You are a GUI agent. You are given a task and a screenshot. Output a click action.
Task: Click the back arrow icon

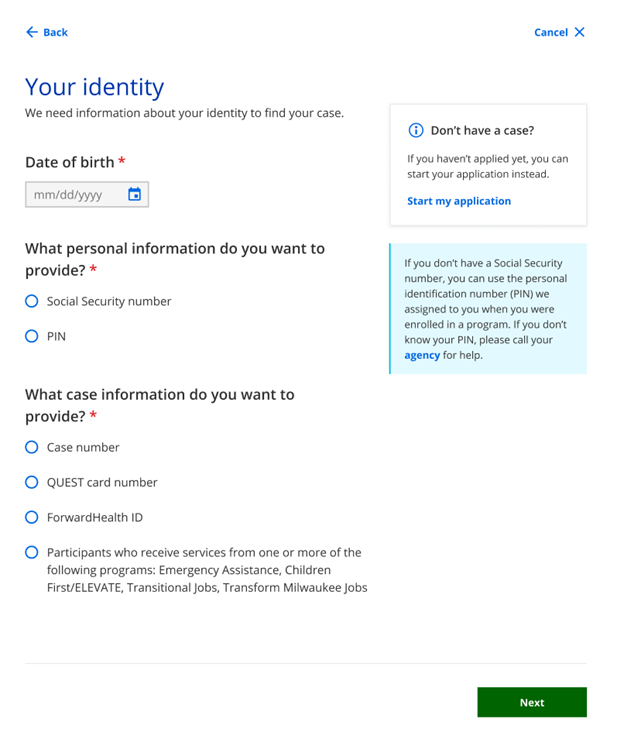pos(31,32)
